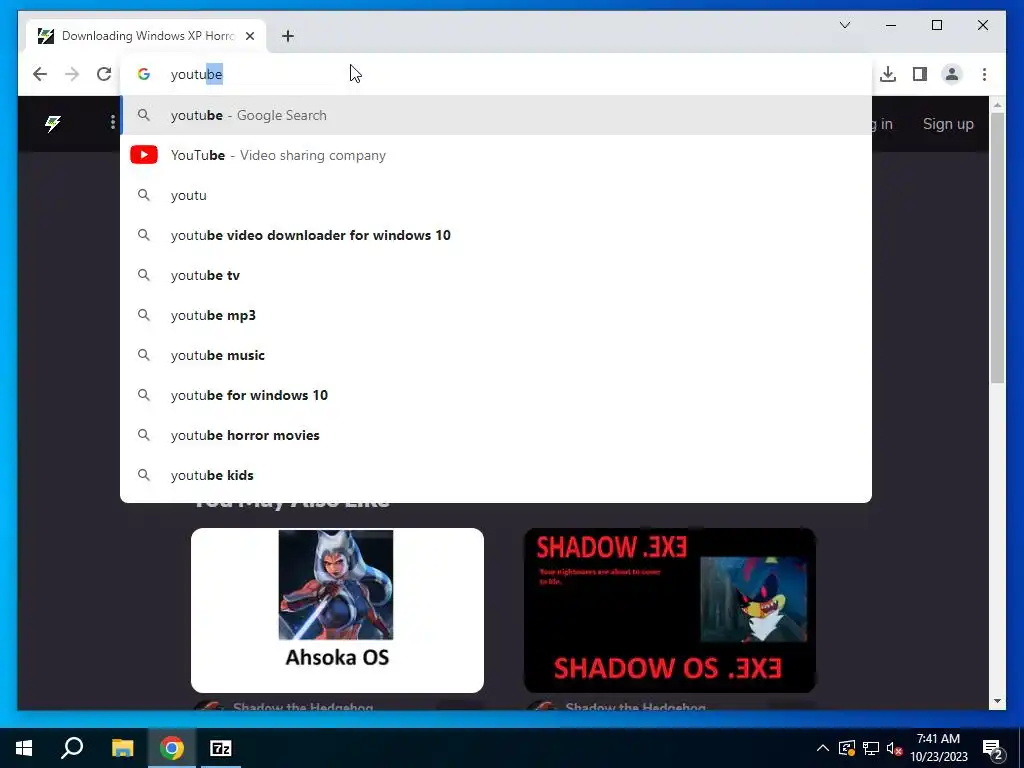This screenshot has width=1024, height=768.
Task: Click the red YouTube logo icon
Action: (x=144, y=155)
